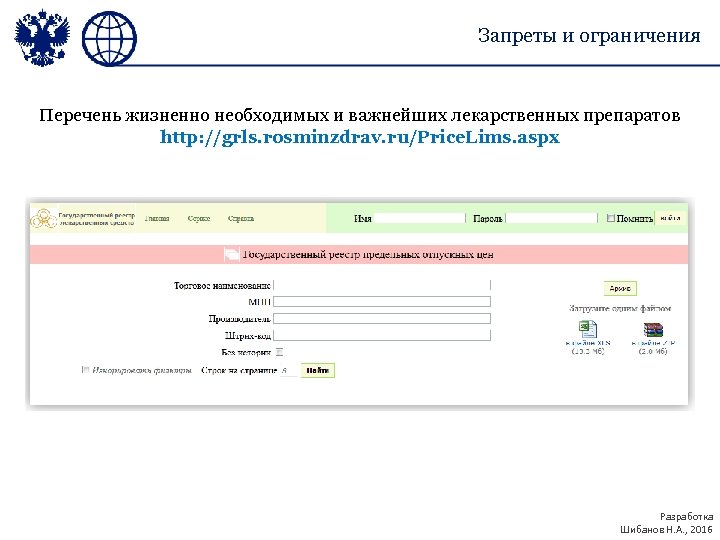The image size is (720, 540).
Task: Click the double-headed eagle emblem
Action: coord(42,39)
